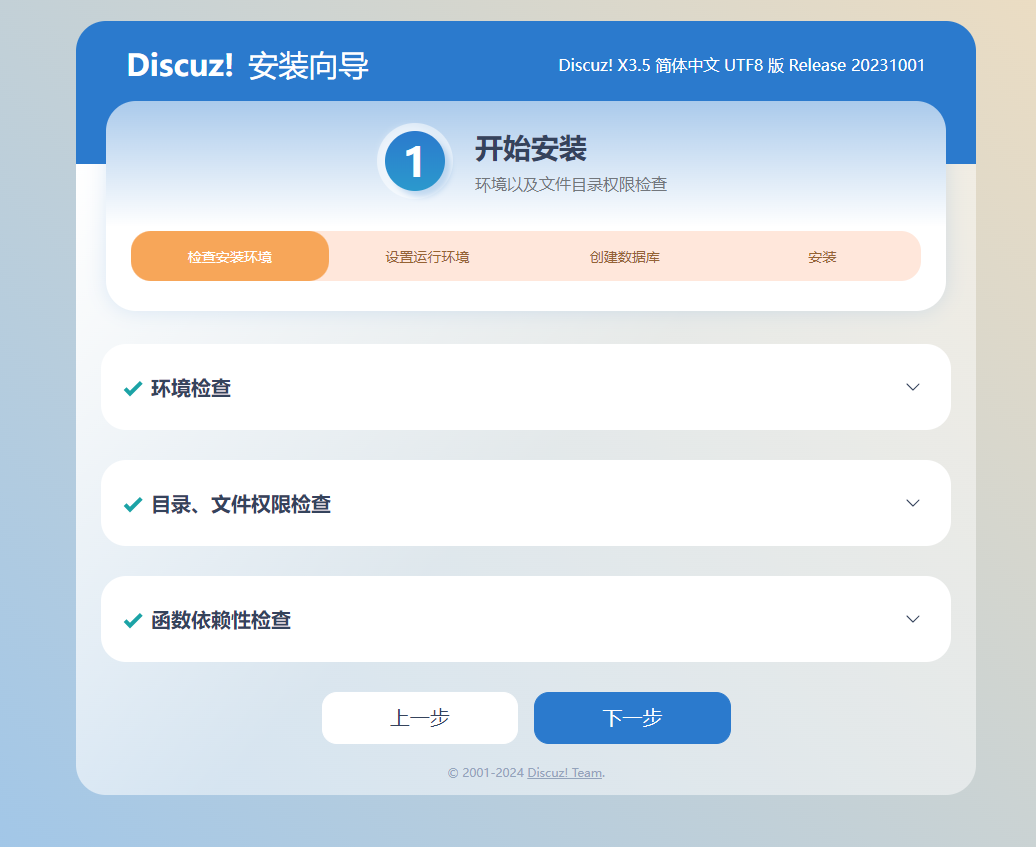The height and width of the screenshot is (847, 1036).
Task: Select the 设置运行环境 step tab
Action: [x=427, y=256]
